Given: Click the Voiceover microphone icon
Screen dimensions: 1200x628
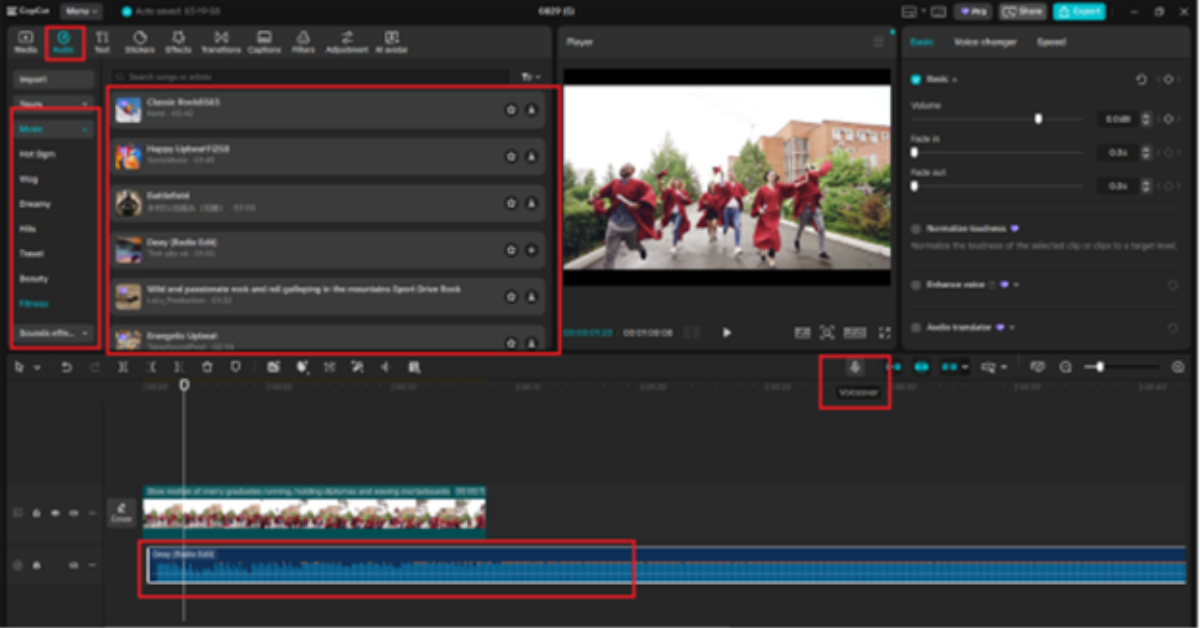Looking at the screenshot, I should click(x=854, y=368).
